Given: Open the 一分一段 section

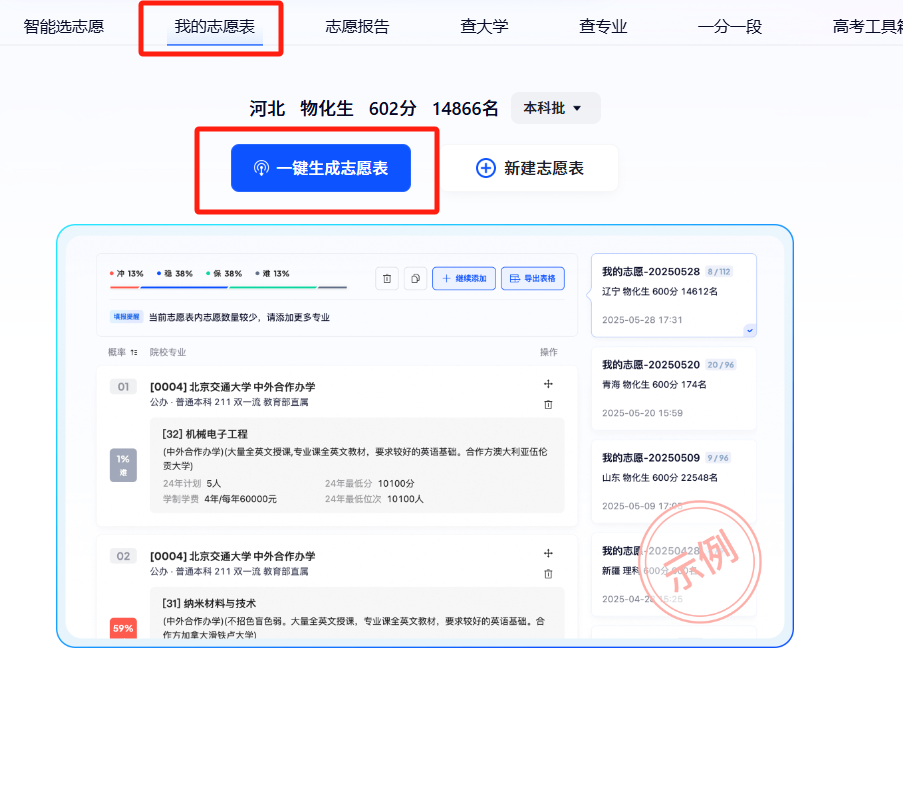Looking at the screenshot, I should [x=730, y=27].
